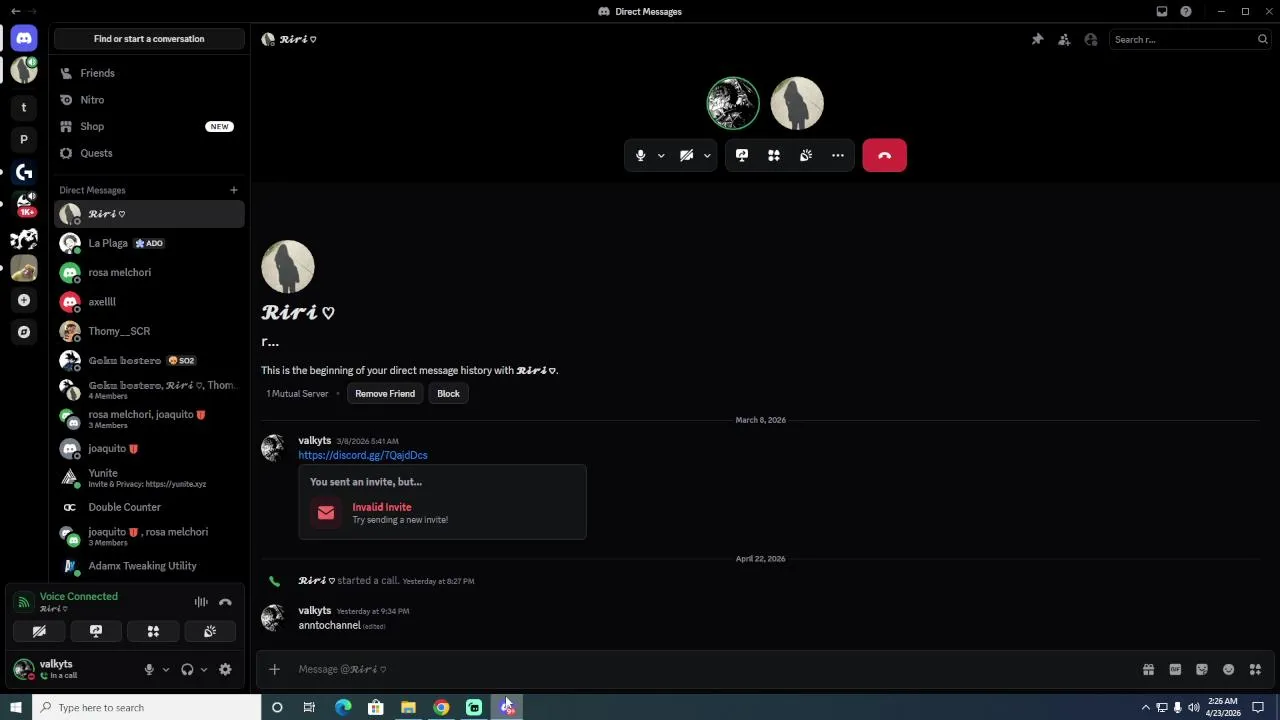
Task: Open the server labeled P
Action: (x=24, y=139)
